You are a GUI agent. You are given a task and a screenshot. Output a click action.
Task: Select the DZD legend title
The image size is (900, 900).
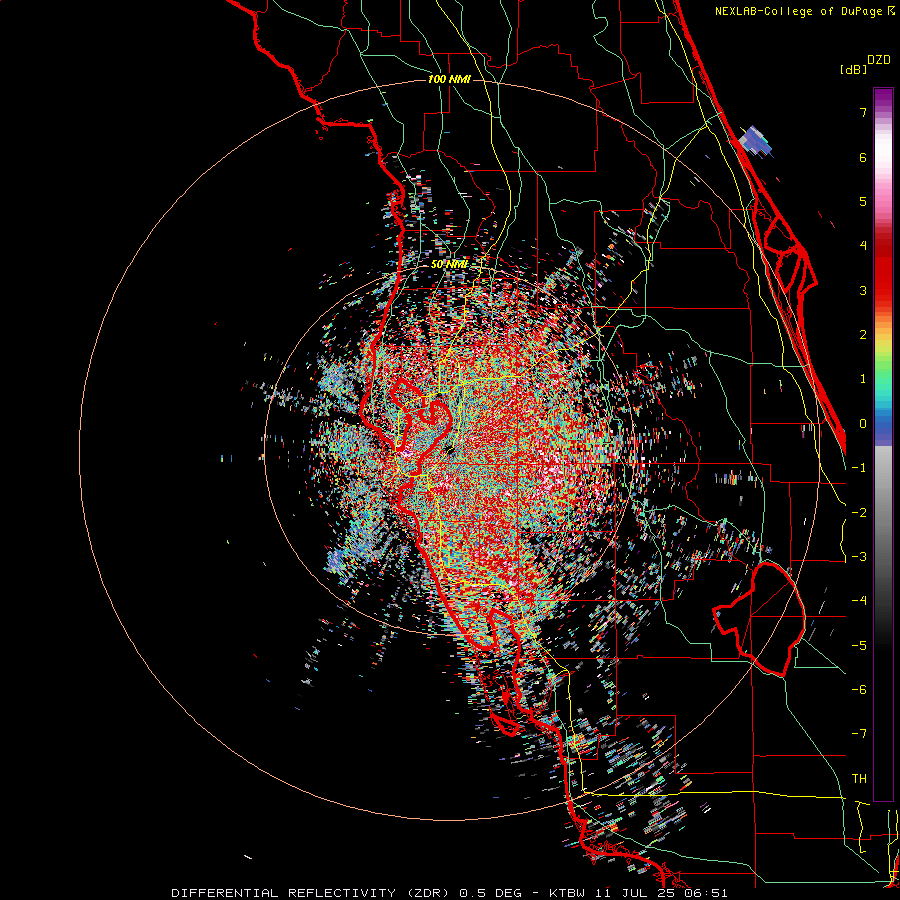click(x=879, y=60)
